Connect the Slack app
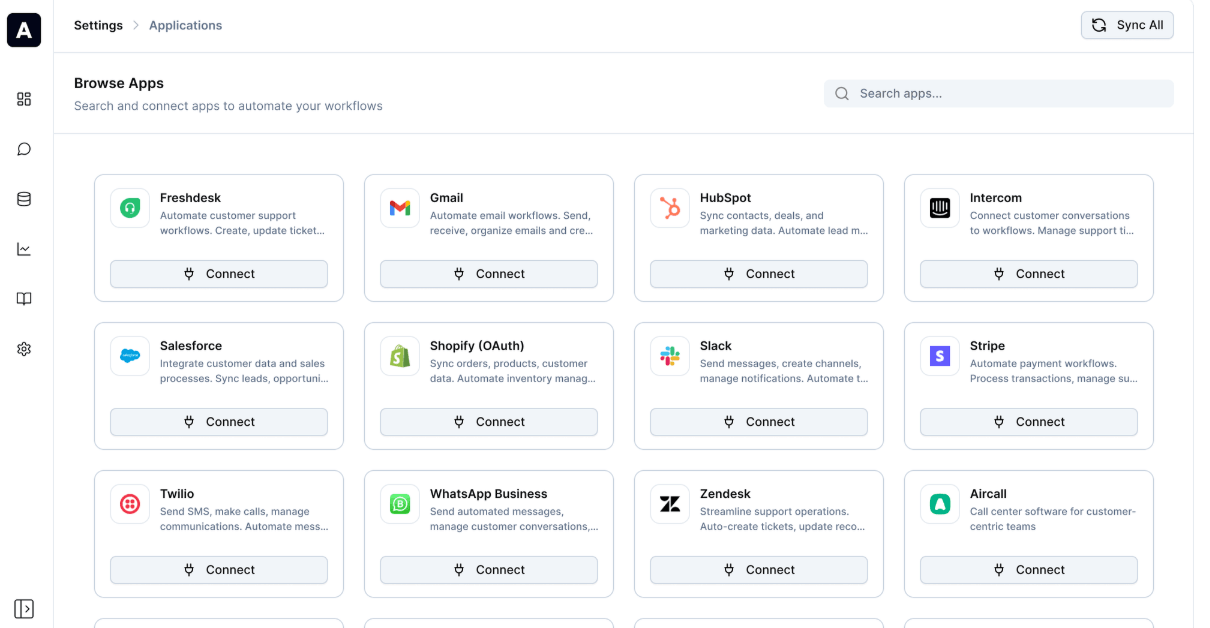The image size is (1210, 628). pos(759,422)
